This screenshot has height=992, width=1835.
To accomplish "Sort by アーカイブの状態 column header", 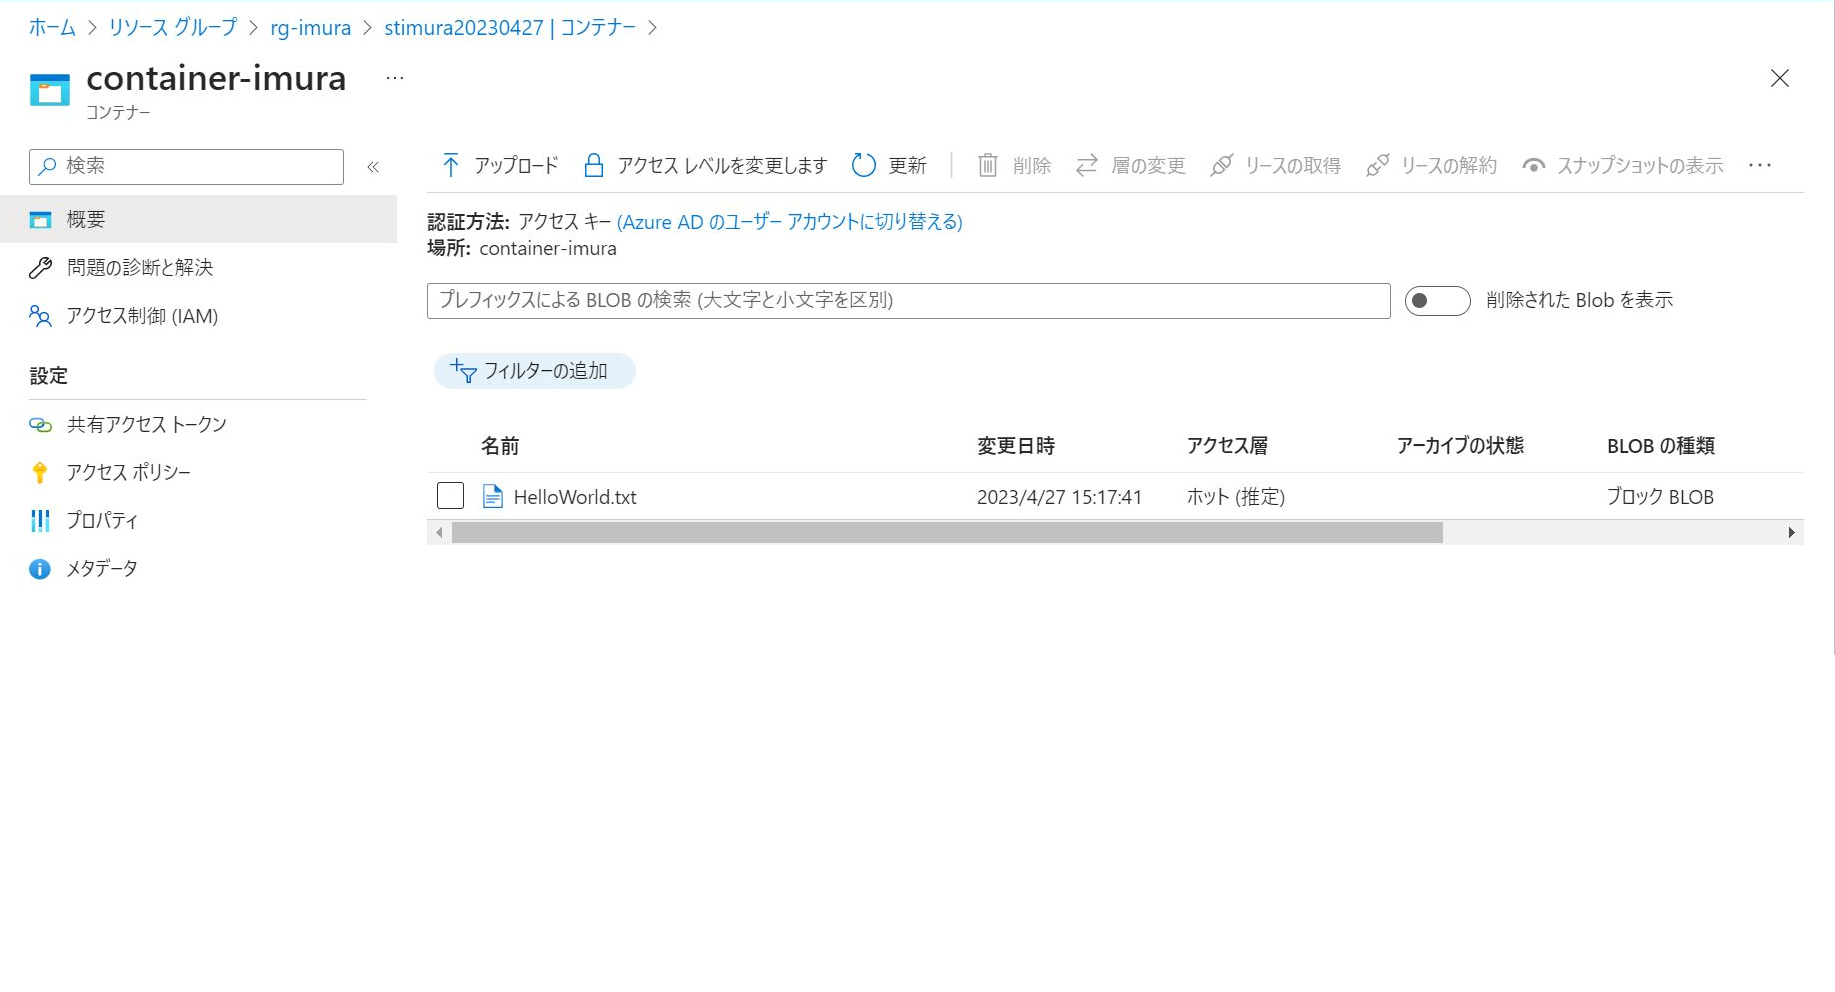I will [x=1460, y=446].
